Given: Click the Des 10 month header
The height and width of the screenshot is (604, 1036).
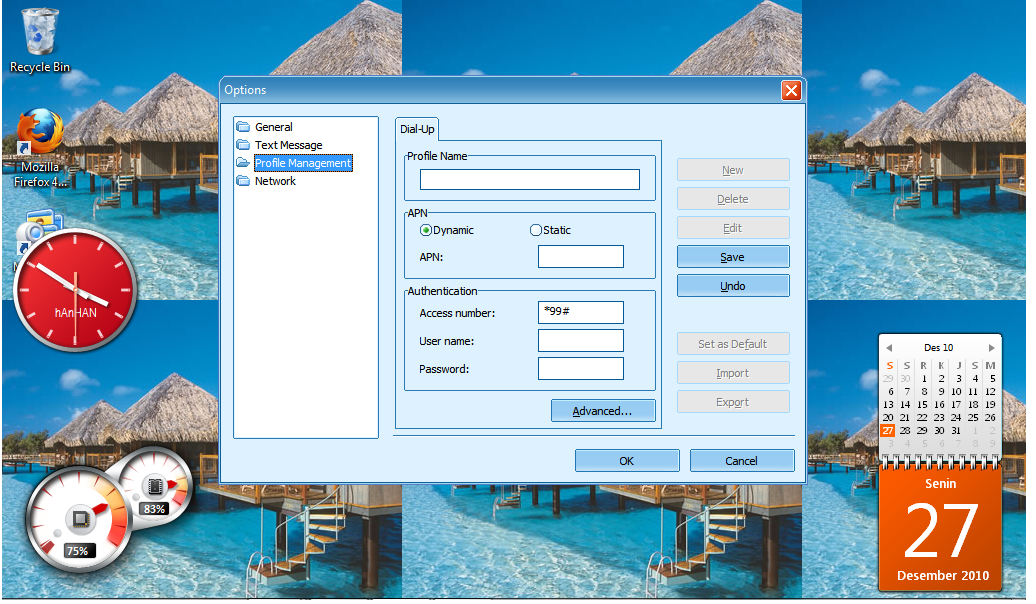Looking at the screenshot, I should coord(939,348).
